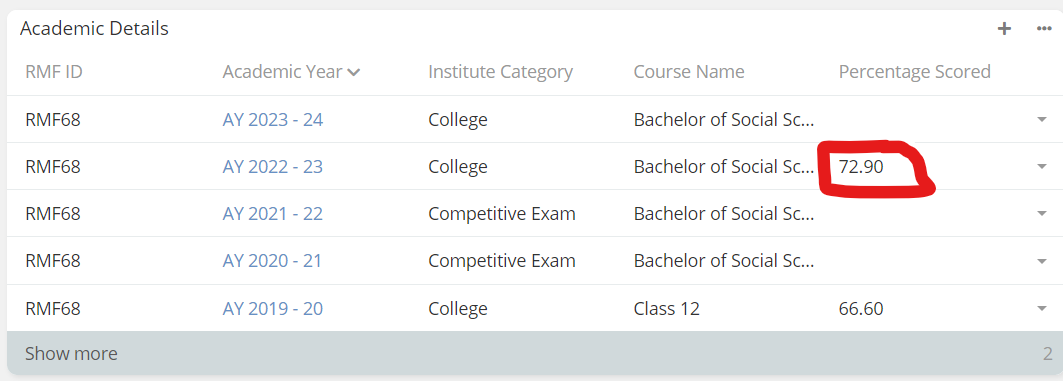
Task: Click the Class 12 course cell
Action: coord(666,309)
